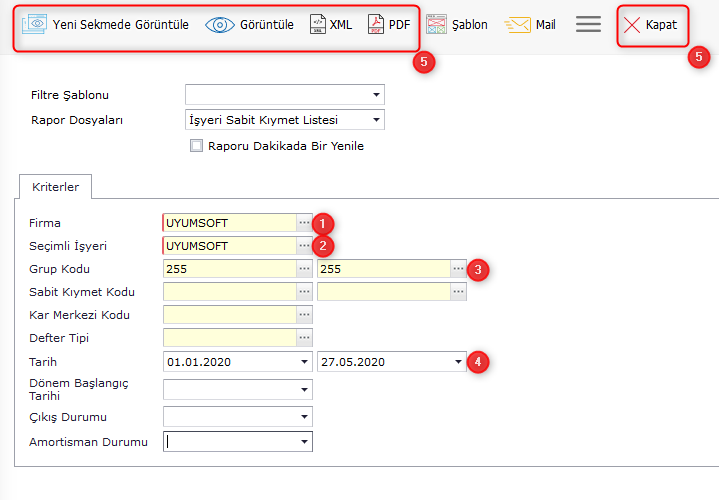Click the Defter Tipi lookup ellipsis button
Screen dimensions: 719x500
click(304, 338)
